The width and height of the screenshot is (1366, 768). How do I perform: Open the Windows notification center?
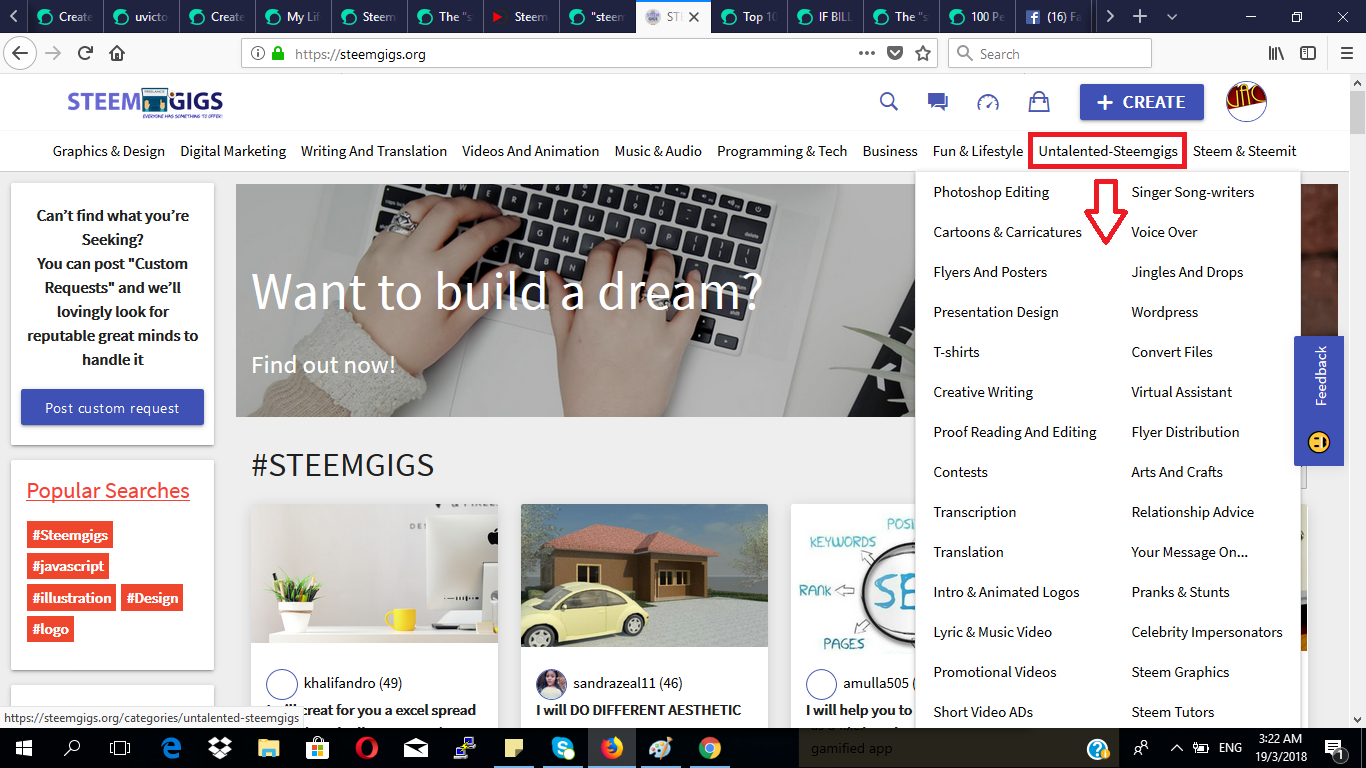[x=1334, y=747]
